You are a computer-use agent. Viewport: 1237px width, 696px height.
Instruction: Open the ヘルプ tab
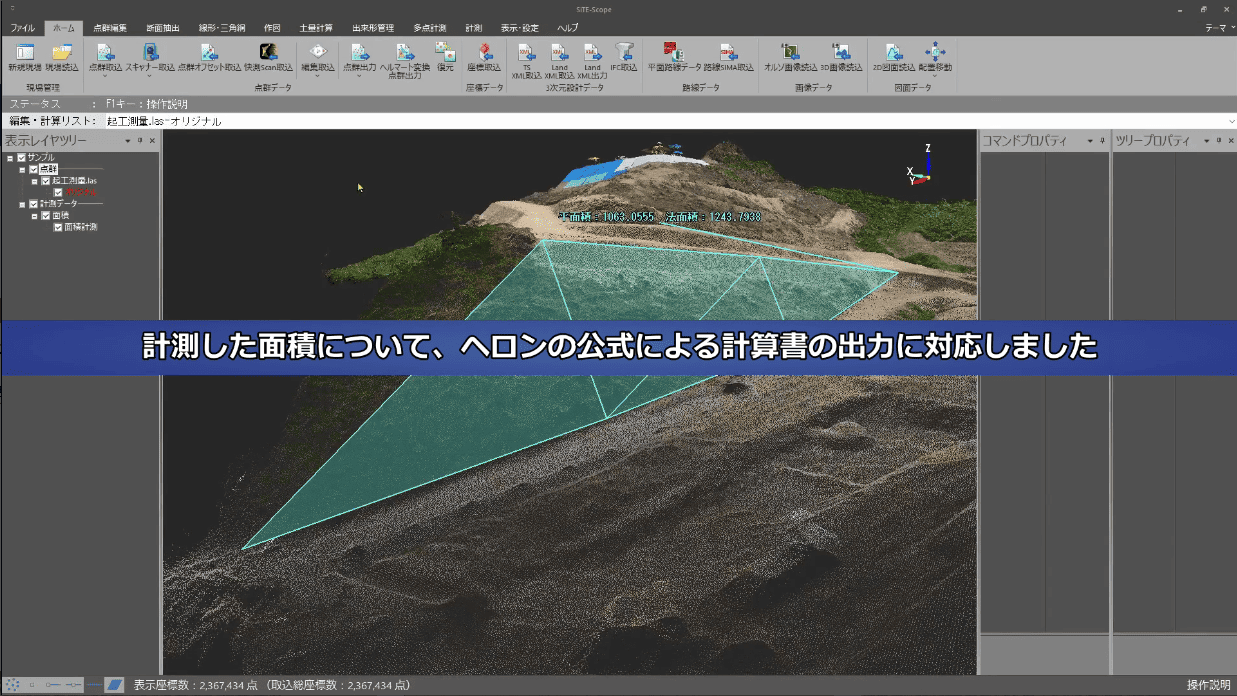567,28
